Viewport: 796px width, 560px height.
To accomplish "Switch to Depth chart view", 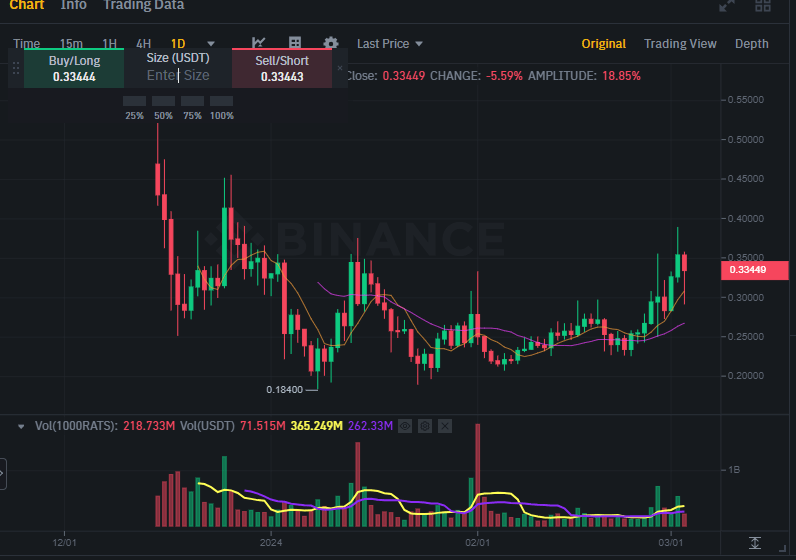I will click(x=752, y=44).
